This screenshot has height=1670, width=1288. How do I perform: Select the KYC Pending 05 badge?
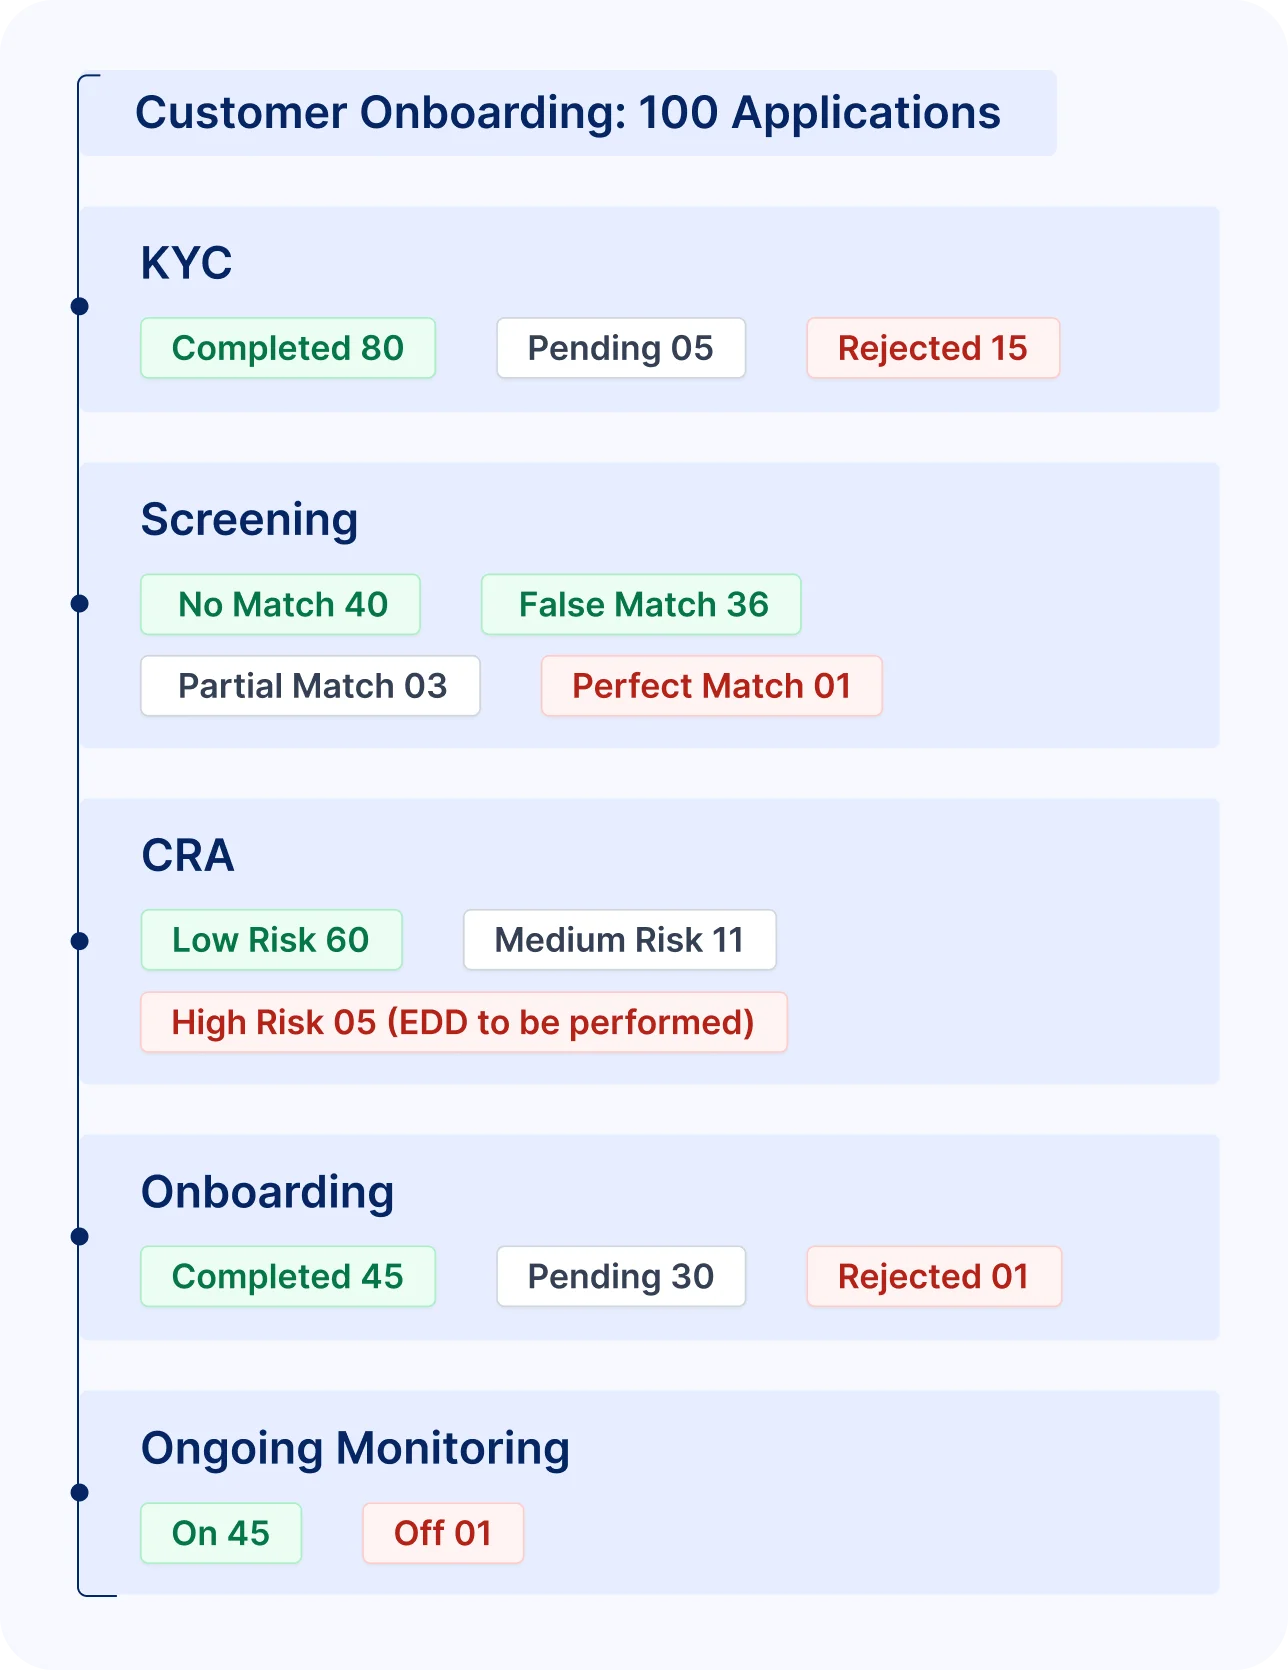click(x=621, y=348)
